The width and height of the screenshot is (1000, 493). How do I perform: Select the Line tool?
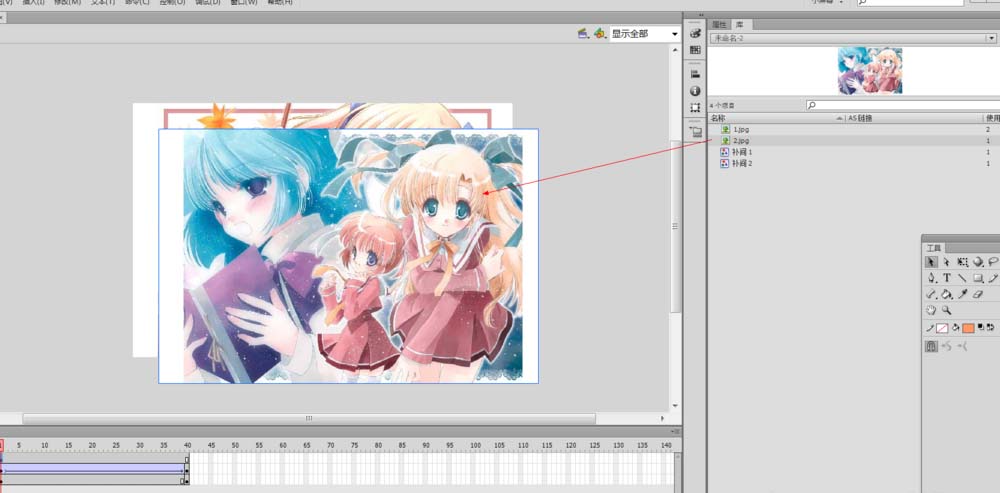[x=962, y=278]
